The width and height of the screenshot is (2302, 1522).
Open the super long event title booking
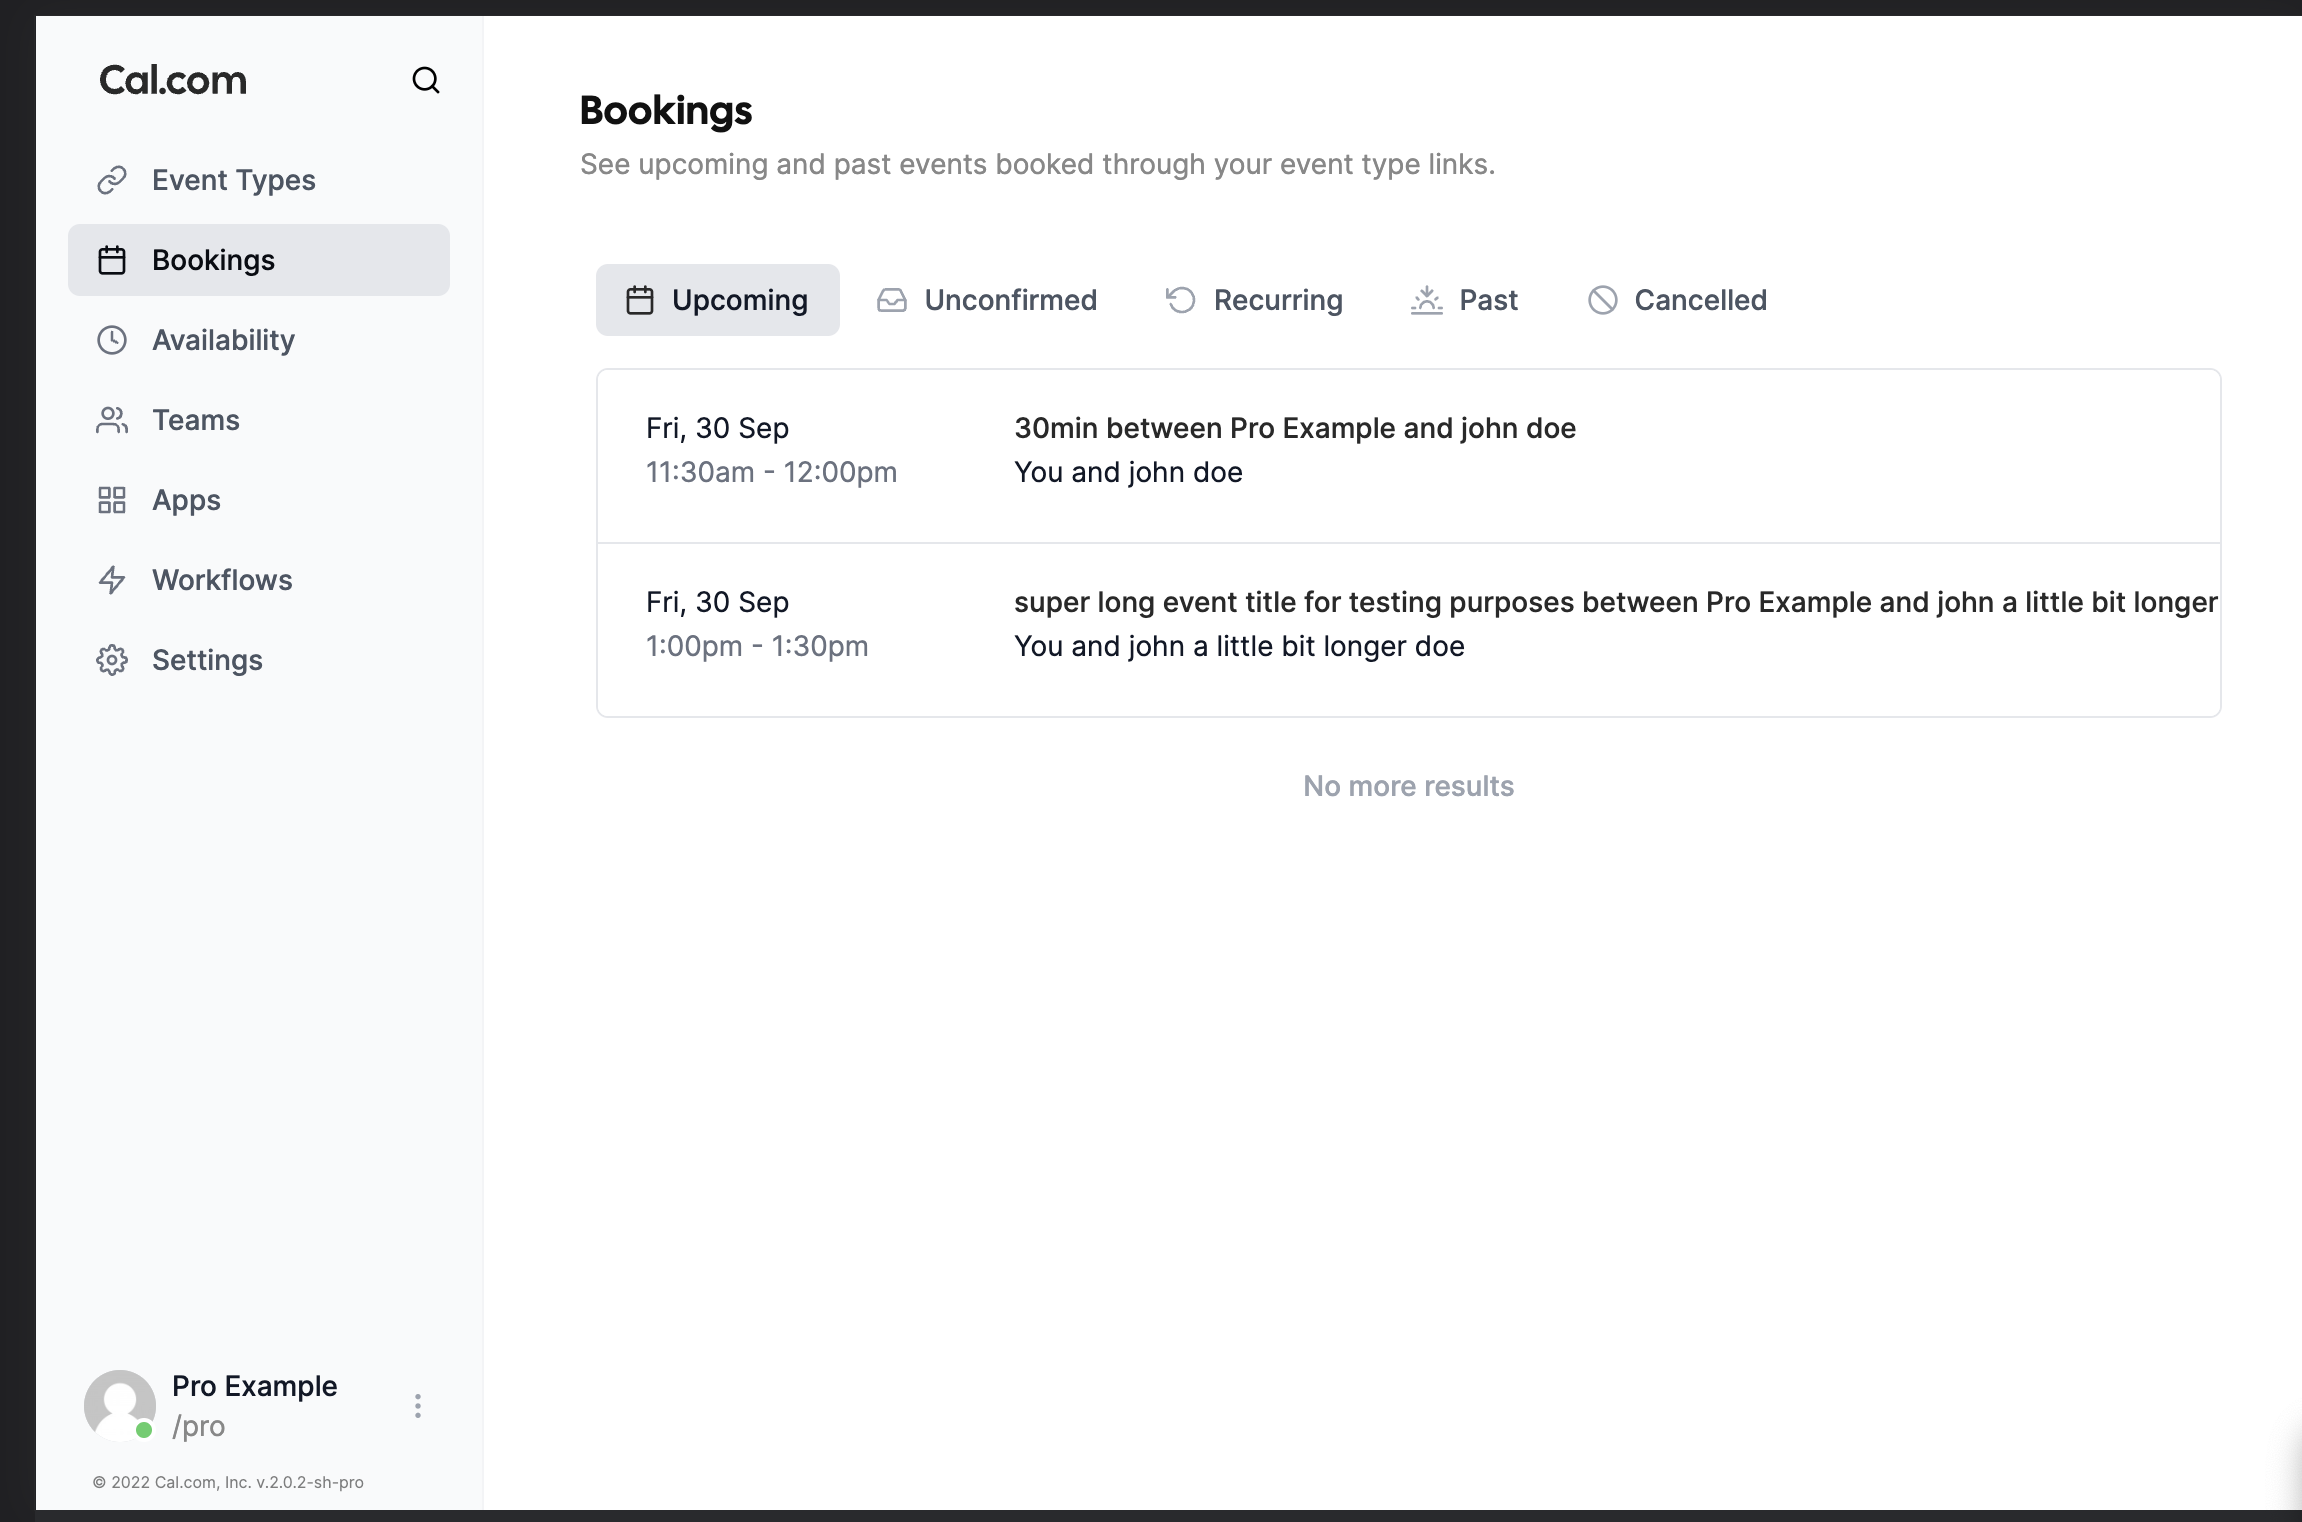(x=1409, y=630)
